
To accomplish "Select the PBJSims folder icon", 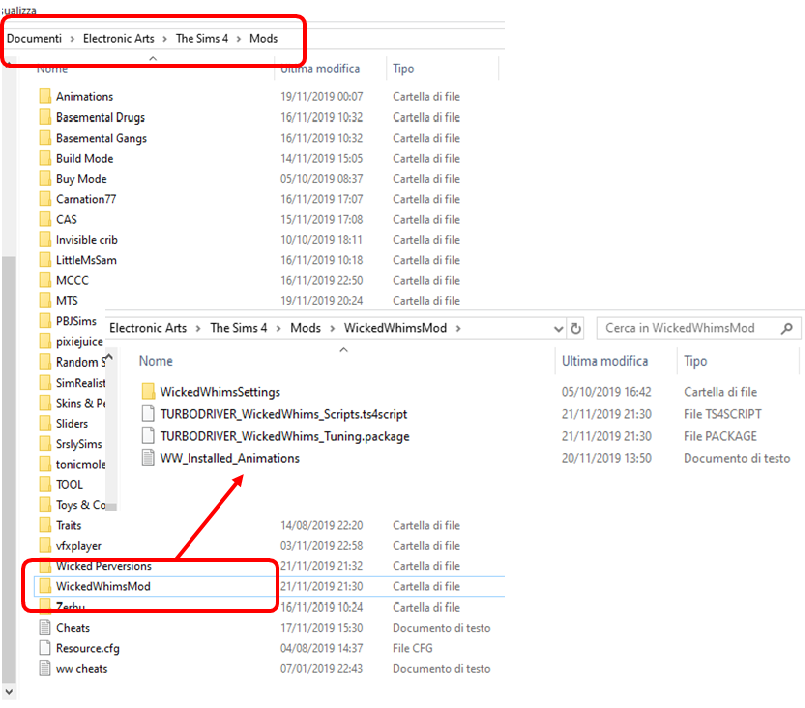I will (x=45, y=321).
